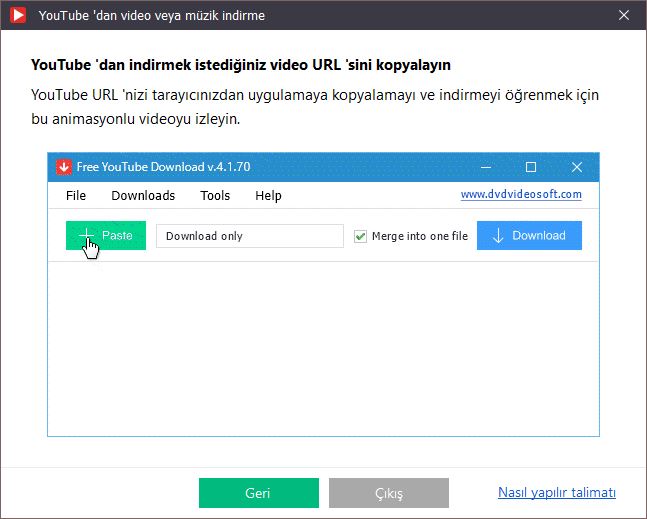Click the green Paste button in the animation
Screen dimensions: 647x519
106,236
